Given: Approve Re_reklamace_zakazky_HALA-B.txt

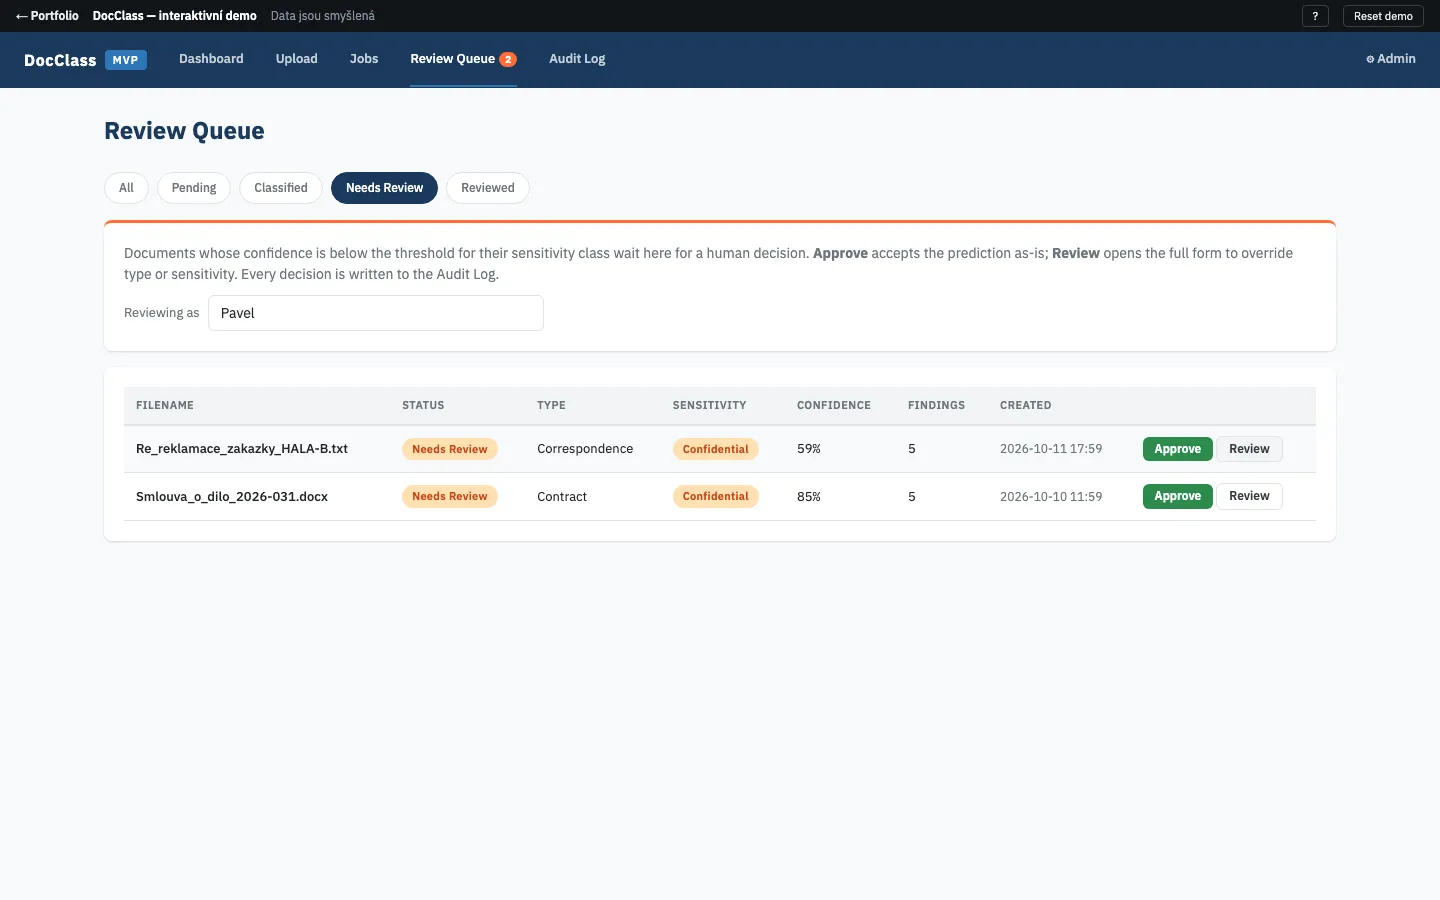Looking at the screenshot, I should (1177, 449).
